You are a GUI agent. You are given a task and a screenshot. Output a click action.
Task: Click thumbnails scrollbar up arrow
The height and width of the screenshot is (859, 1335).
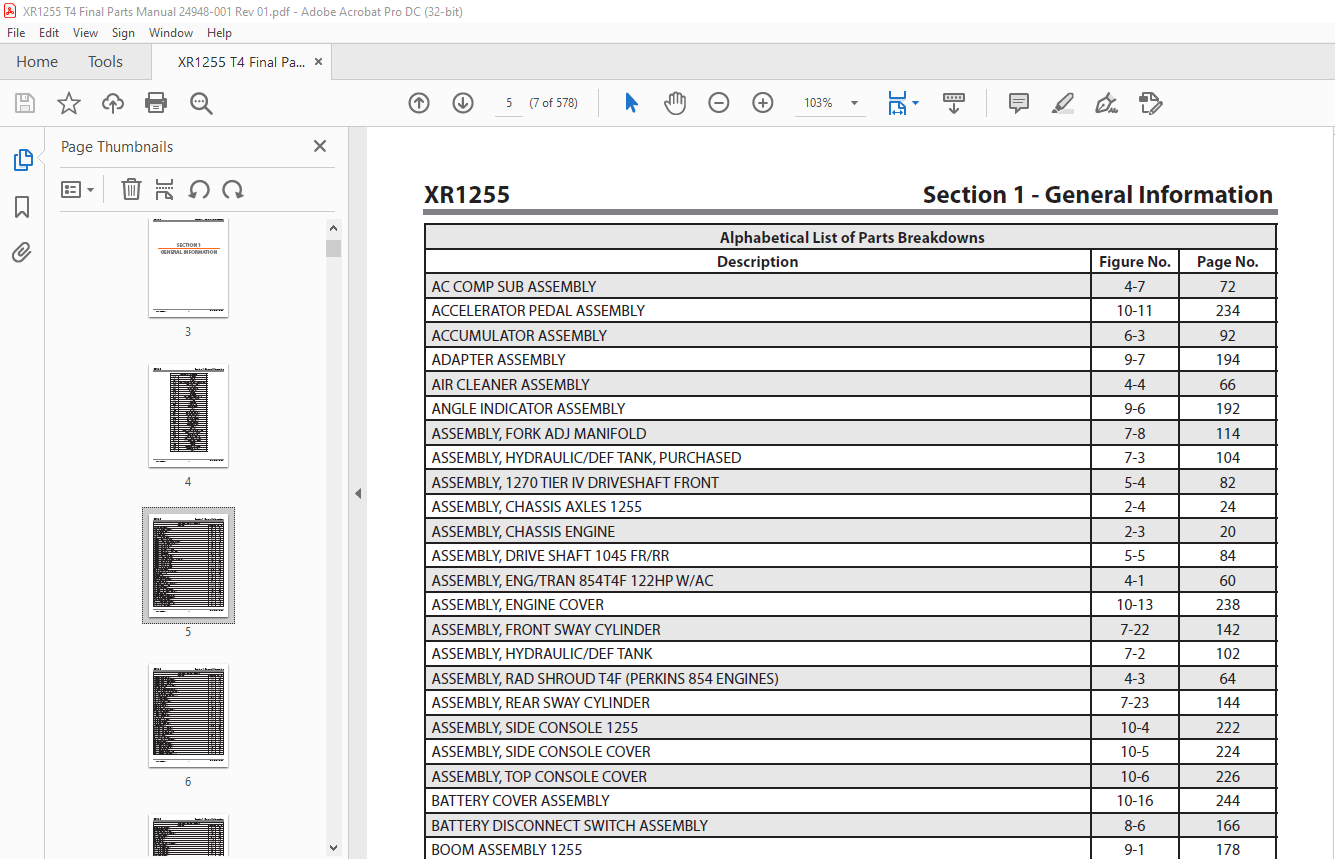click(333, 228)
